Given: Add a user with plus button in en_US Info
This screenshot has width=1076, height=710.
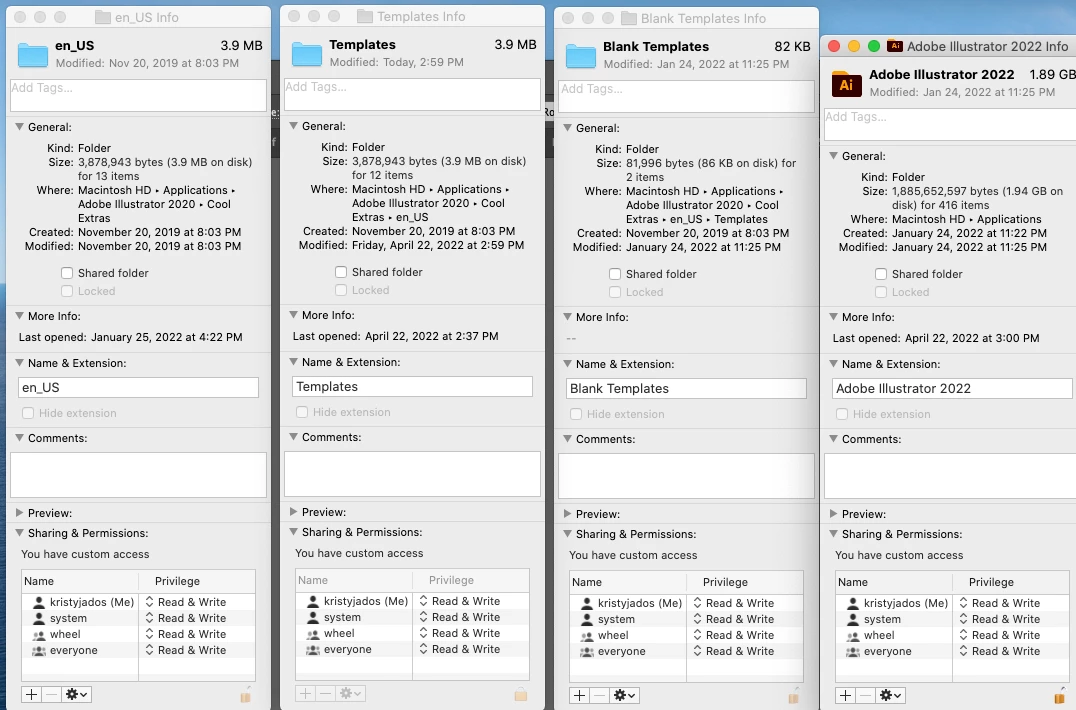Looking at the screenshot, I should [x=32, y=694].
